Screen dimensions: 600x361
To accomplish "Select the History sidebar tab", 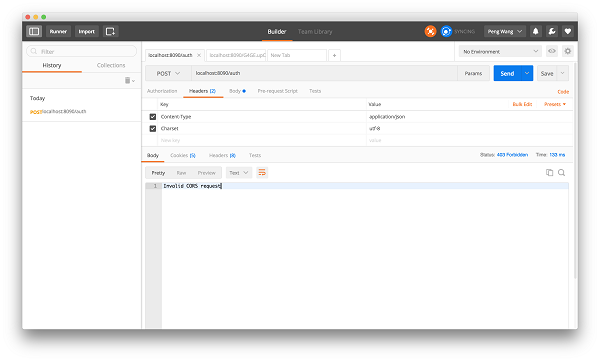I will coord(52,65).
